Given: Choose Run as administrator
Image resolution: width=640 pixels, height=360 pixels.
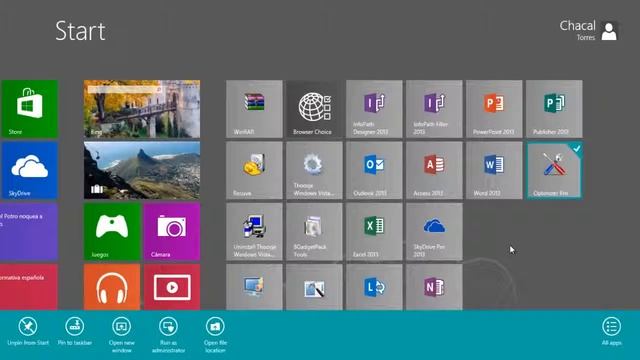Looking at the screenshot, I should coord(168,335).
